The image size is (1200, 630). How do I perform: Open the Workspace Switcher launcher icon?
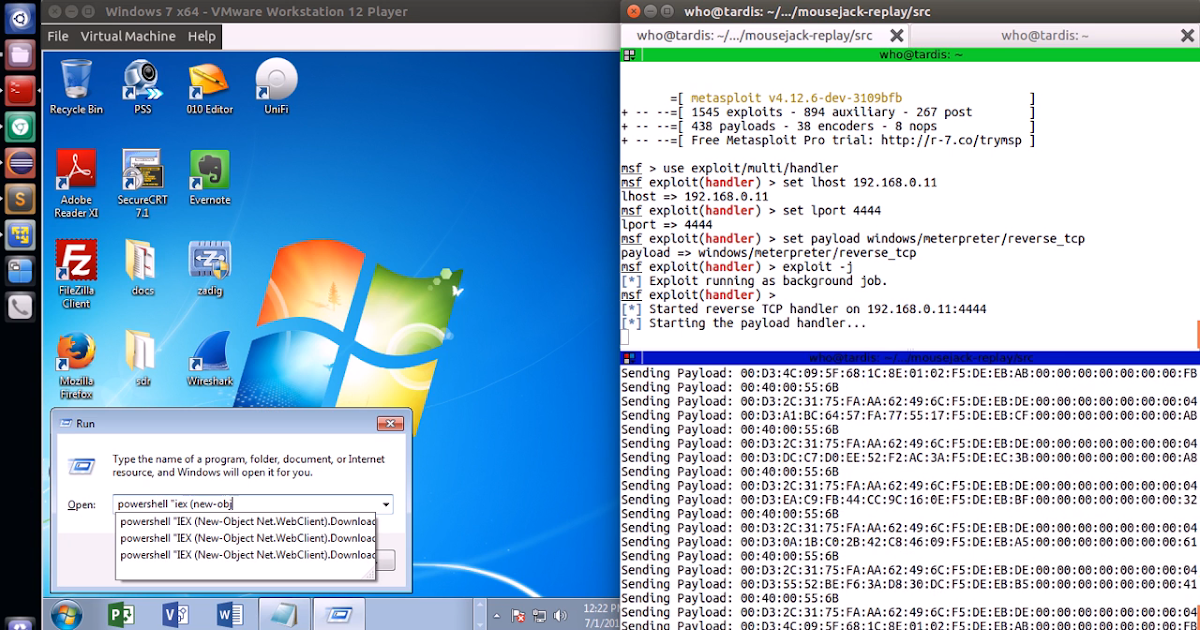(x=20, y=271)
